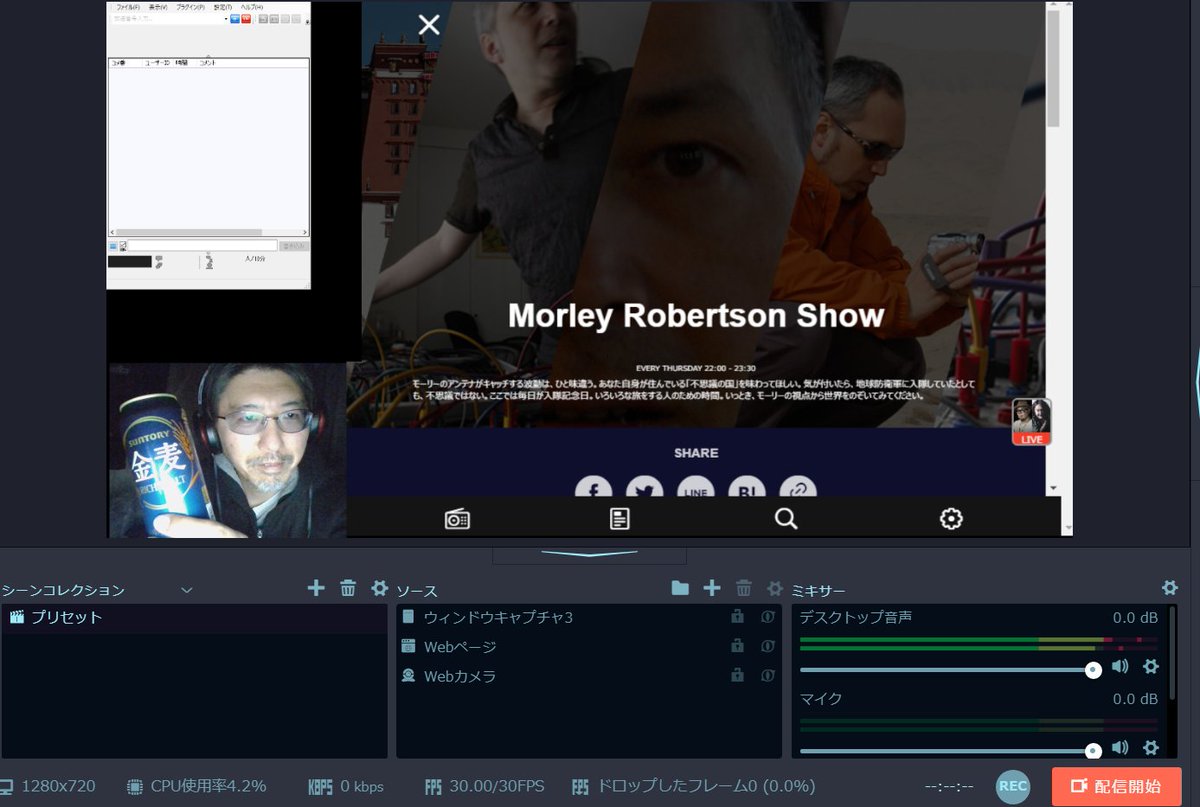Click the デスクトップ音声 0.0 dB value
Screen dimensions: 1200x807
click(1135, 618)
